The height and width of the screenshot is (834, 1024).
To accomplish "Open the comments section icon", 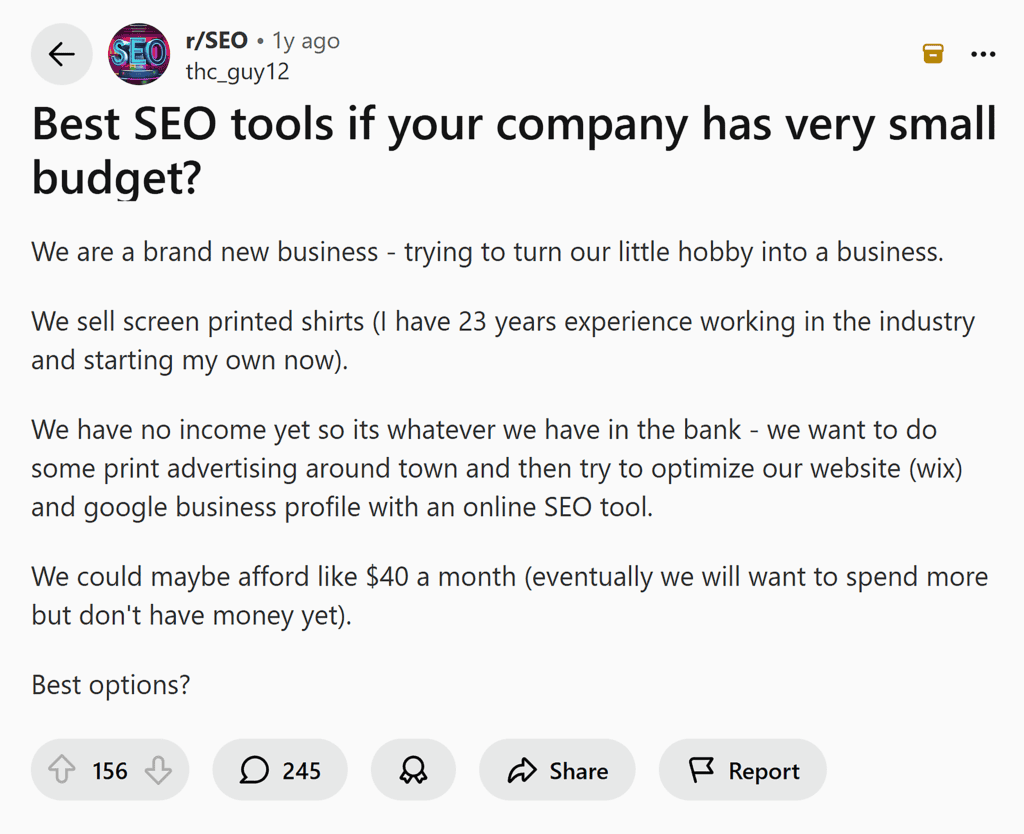I will tap(256, 770).
